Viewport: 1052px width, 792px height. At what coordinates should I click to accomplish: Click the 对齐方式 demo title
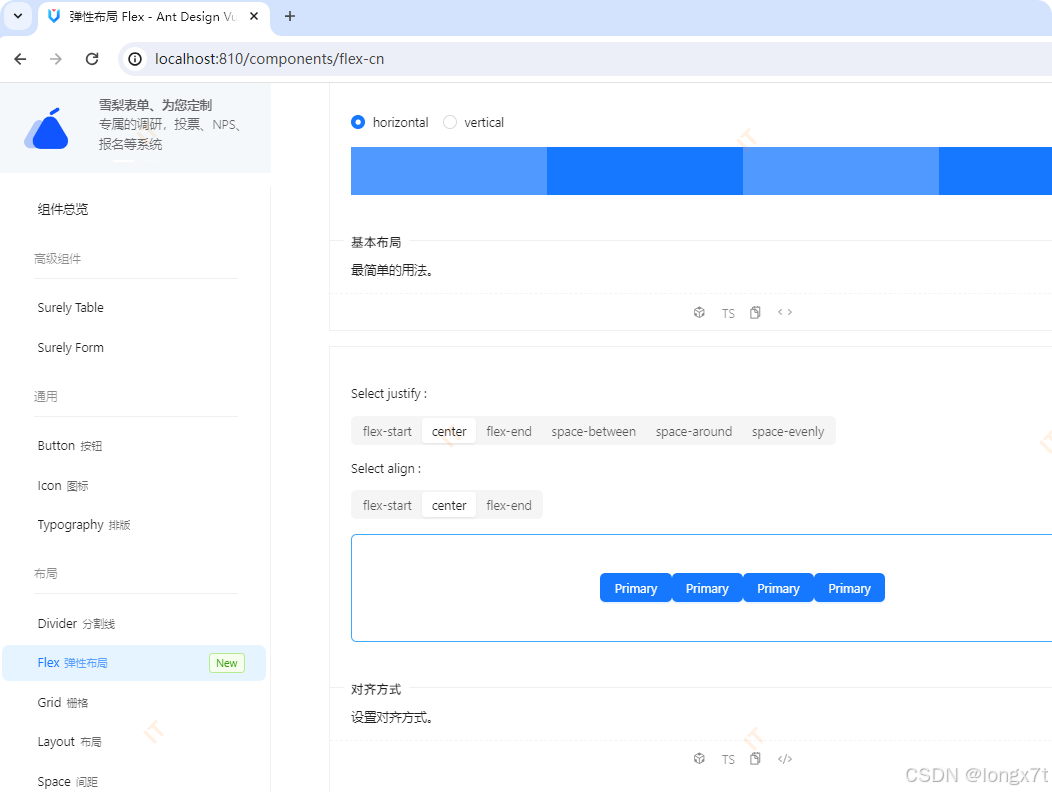coord(376,689)
